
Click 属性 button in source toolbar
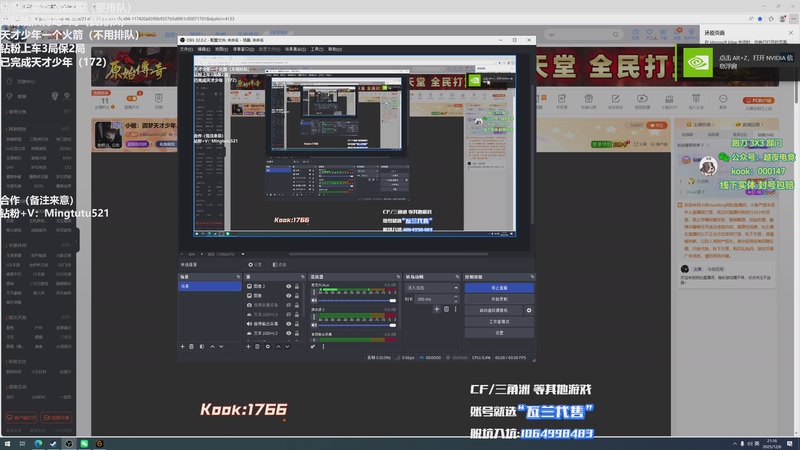[x=255, y=265]
